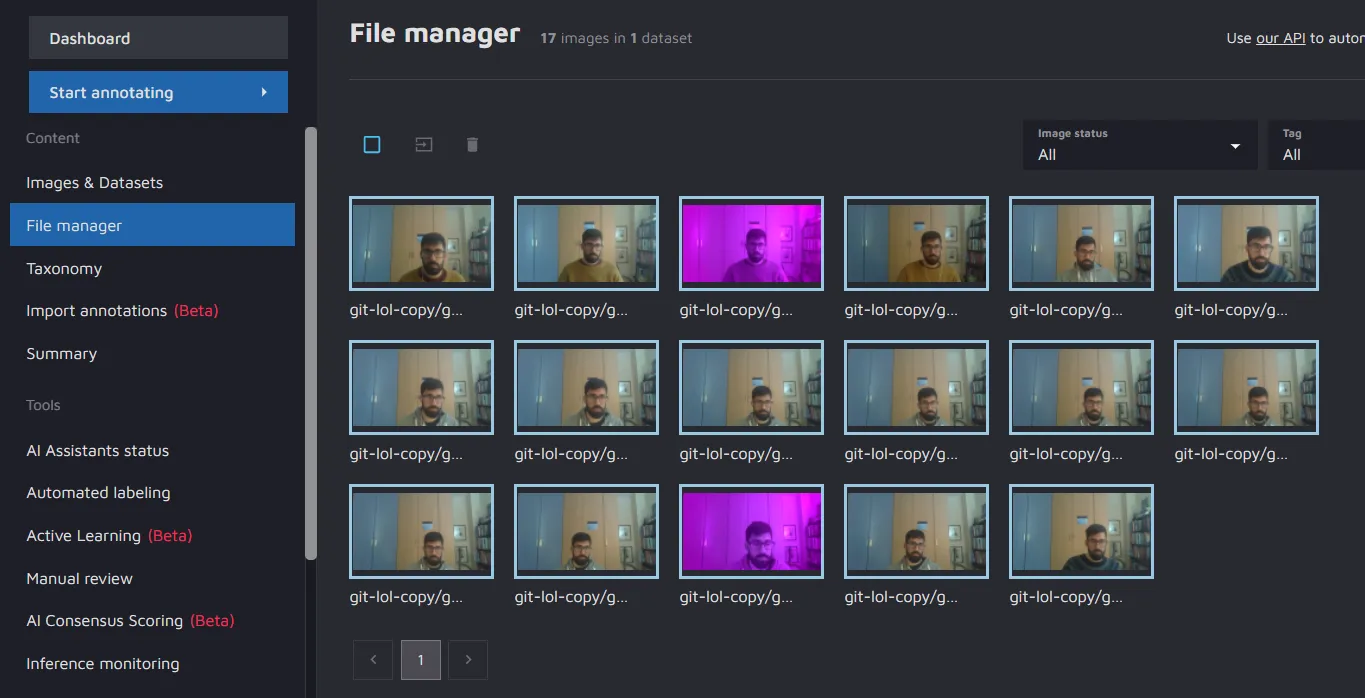Toggle the select all images checkbox

pyautogui.click(x=372, y=145)
